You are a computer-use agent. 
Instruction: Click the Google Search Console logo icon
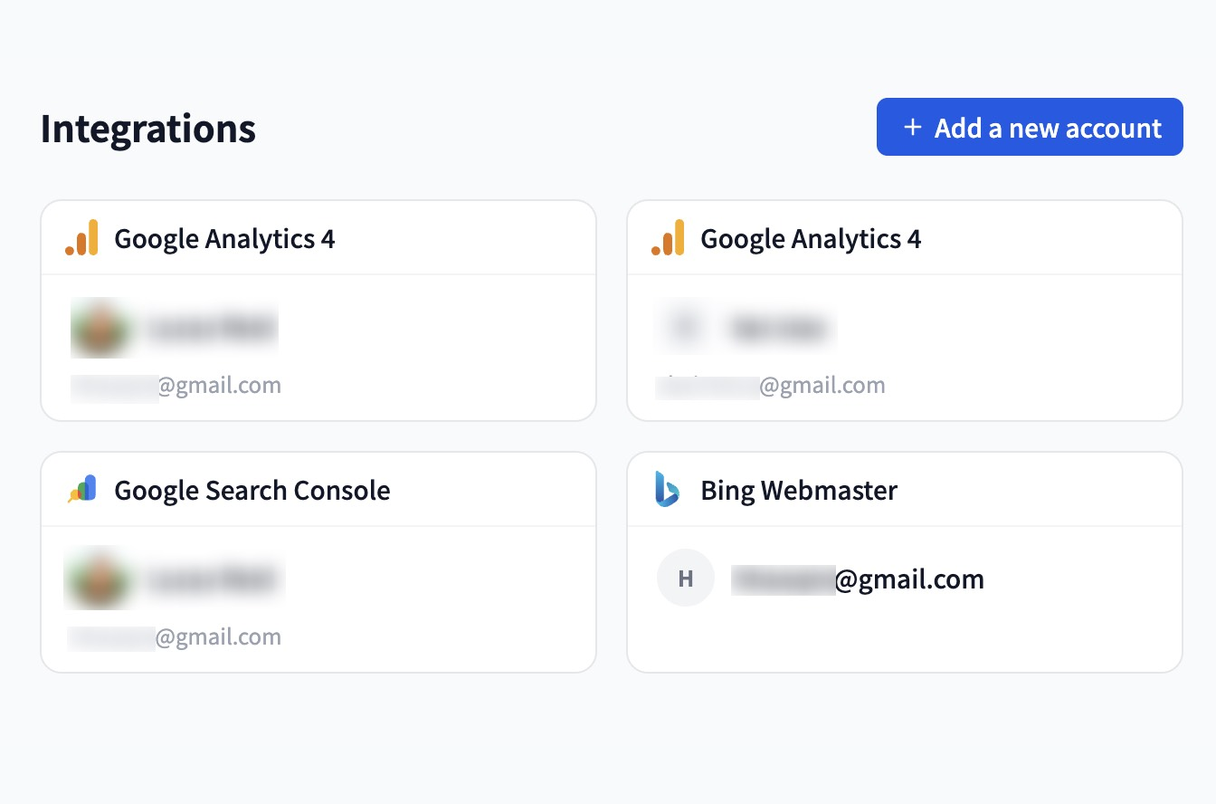[82, 489]
